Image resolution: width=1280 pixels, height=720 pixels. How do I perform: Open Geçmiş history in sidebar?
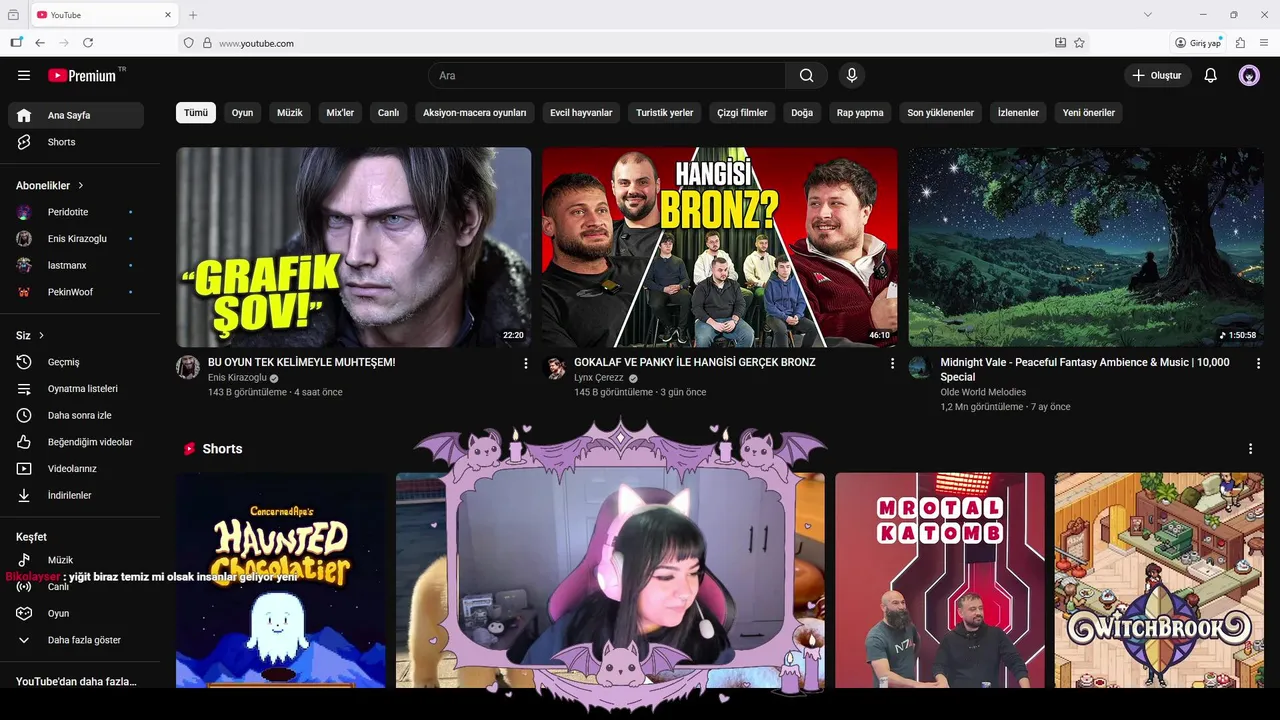click(76, 362)
